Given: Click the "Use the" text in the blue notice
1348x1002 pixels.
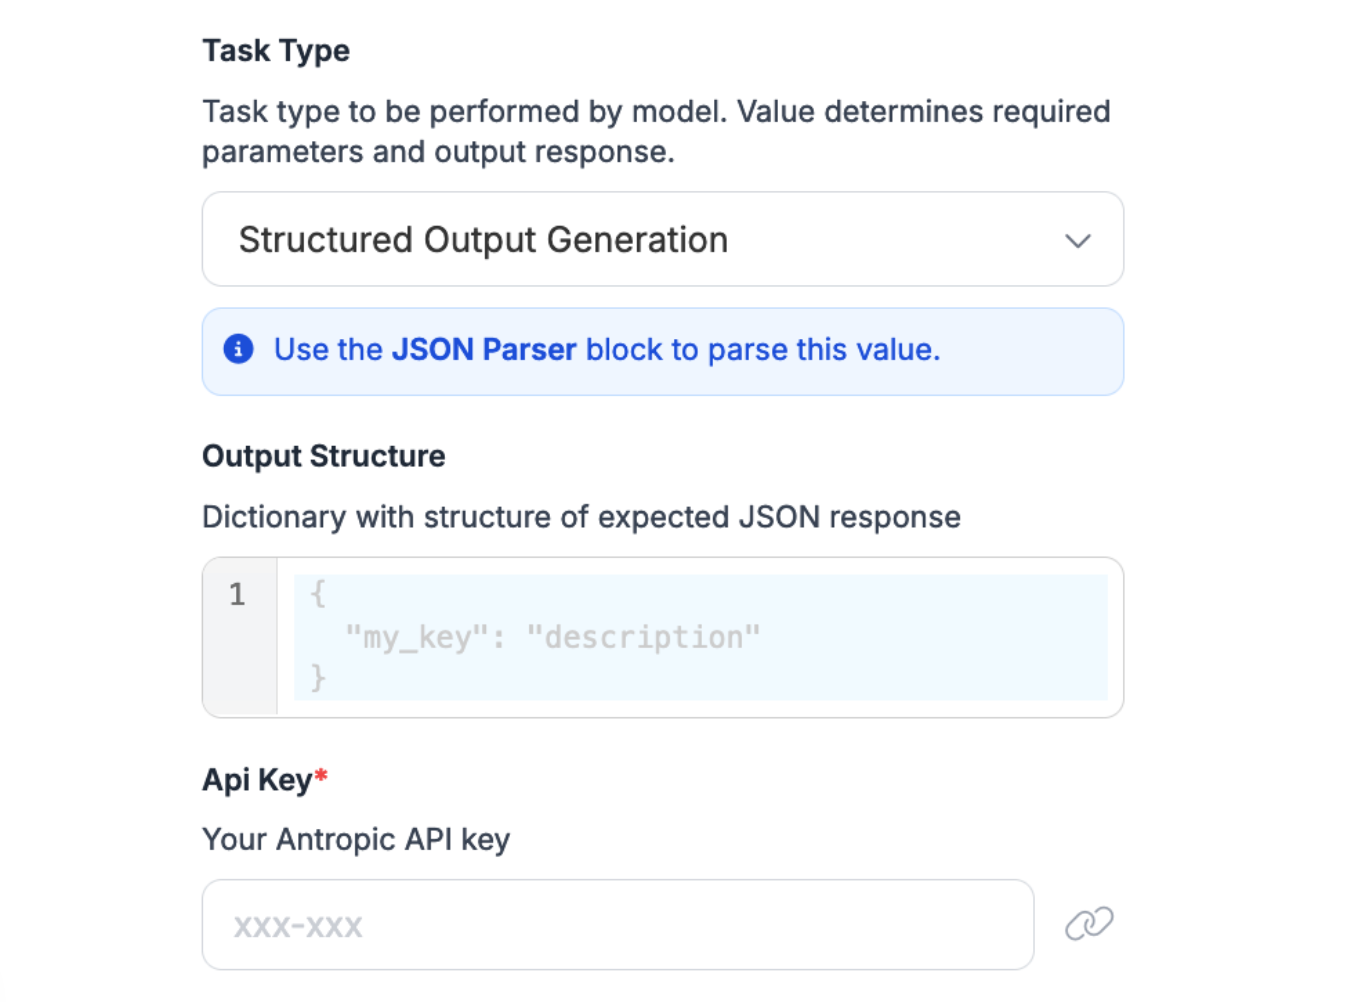Looking at the screenshot, I should coord(328,349).
